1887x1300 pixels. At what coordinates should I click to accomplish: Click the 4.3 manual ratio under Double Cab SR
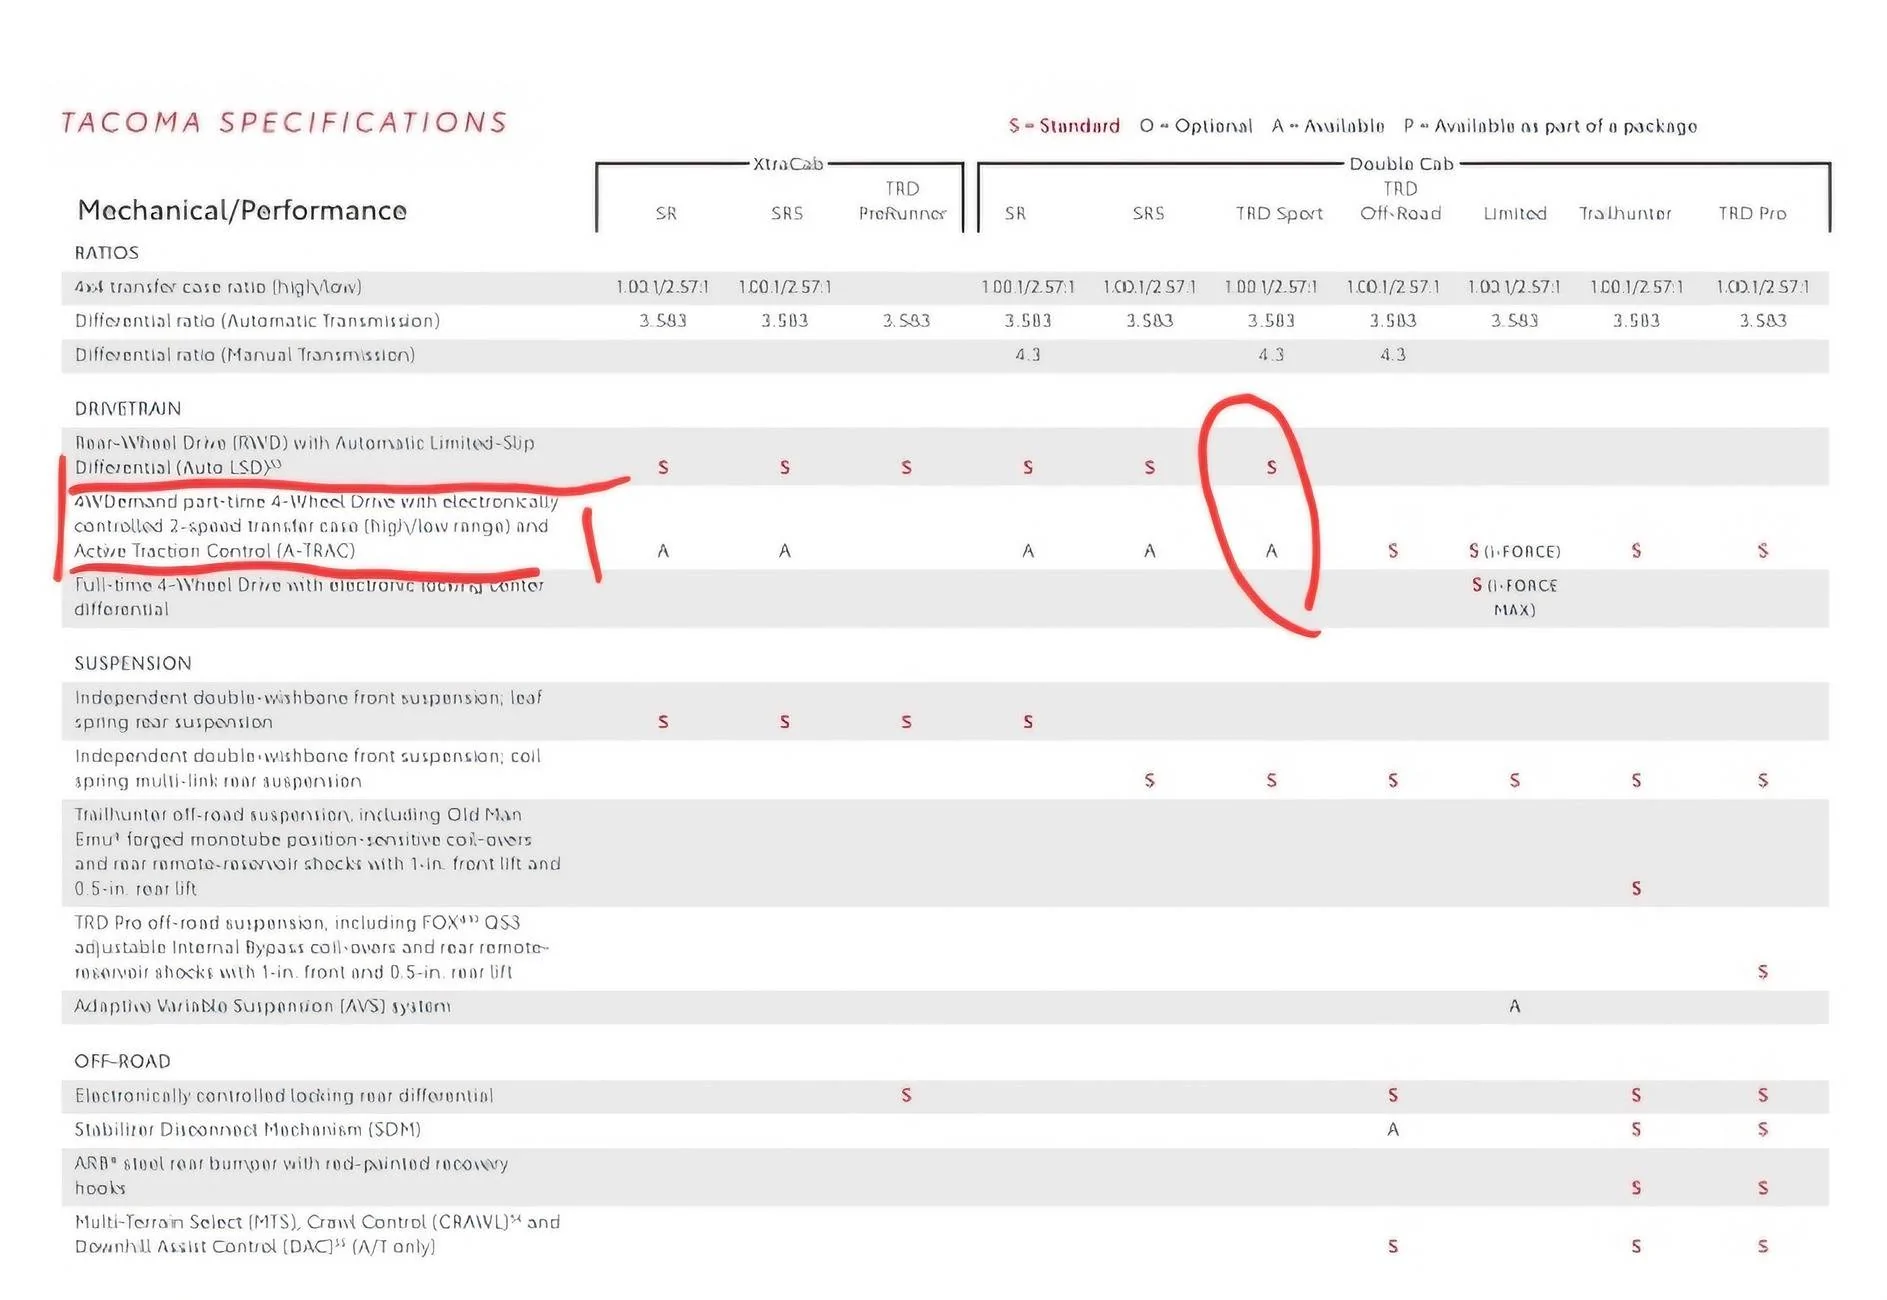tap(1028, 355)
